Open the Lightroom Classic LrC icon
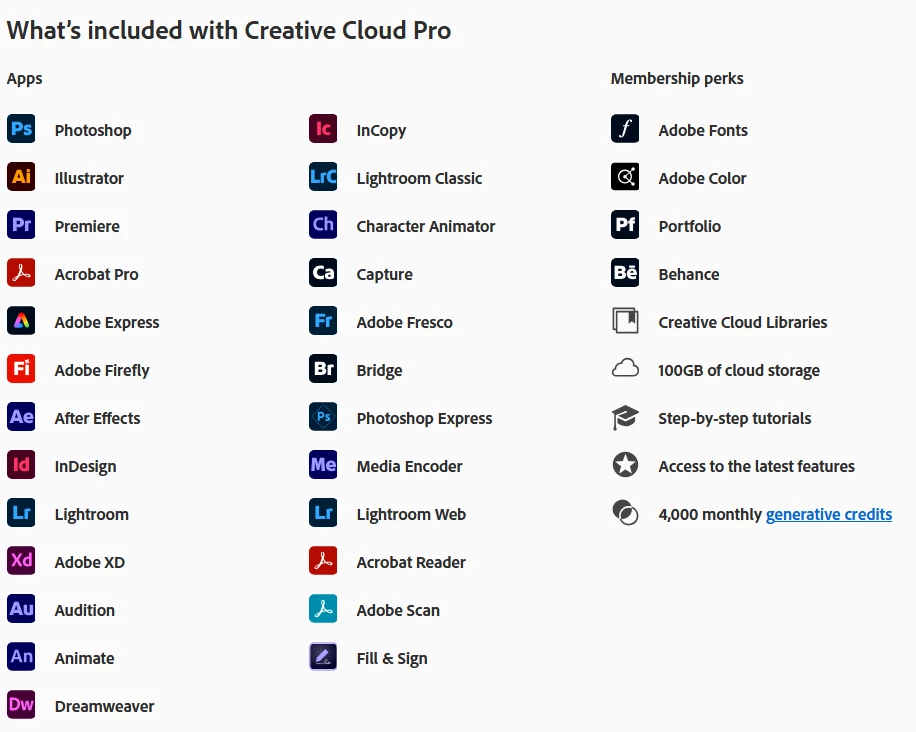The image size is (916, 732). coord(323,176)
